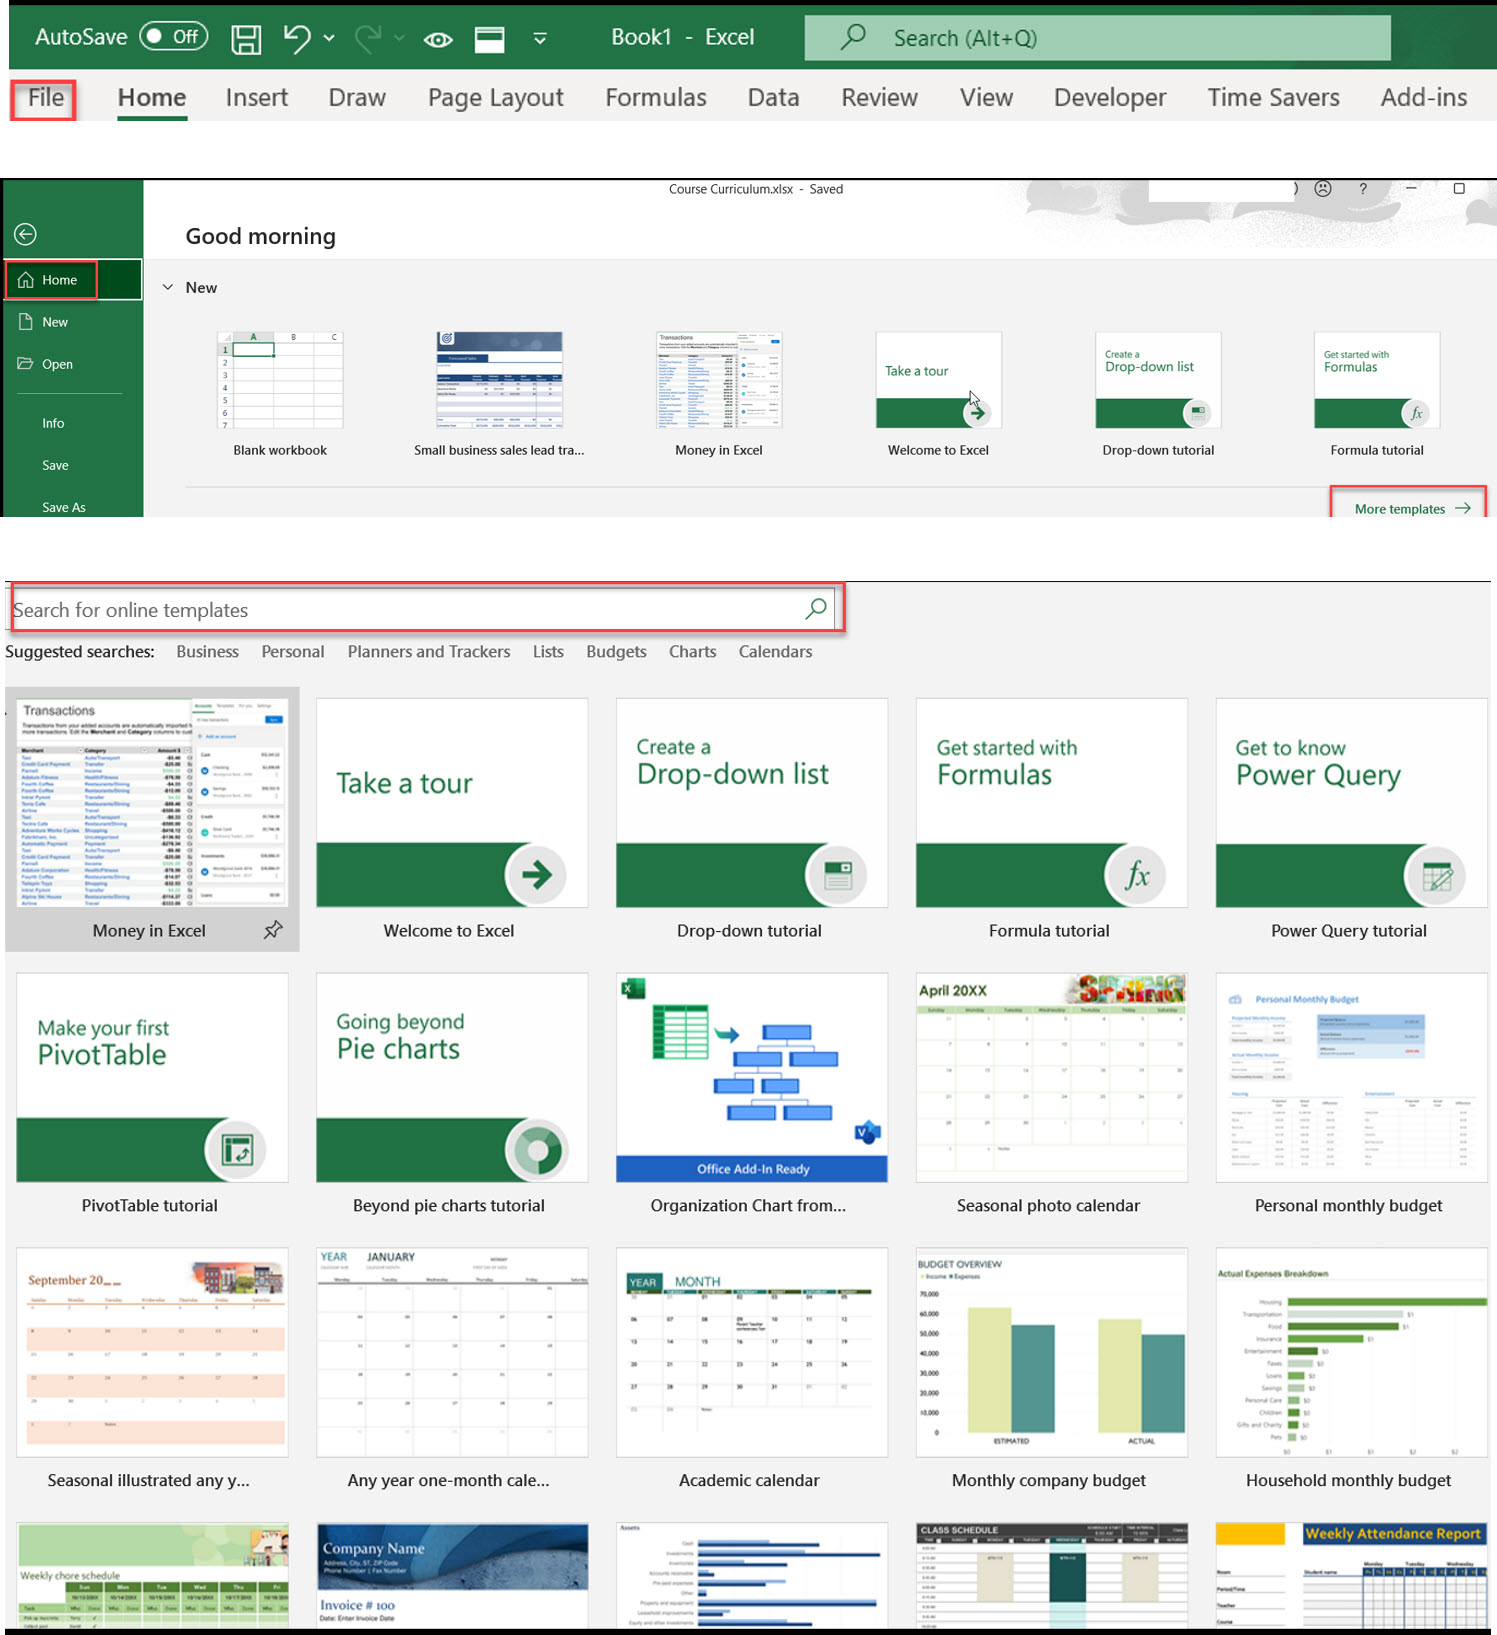Open the Power Query tutorial template

(x=1352, y=803)
